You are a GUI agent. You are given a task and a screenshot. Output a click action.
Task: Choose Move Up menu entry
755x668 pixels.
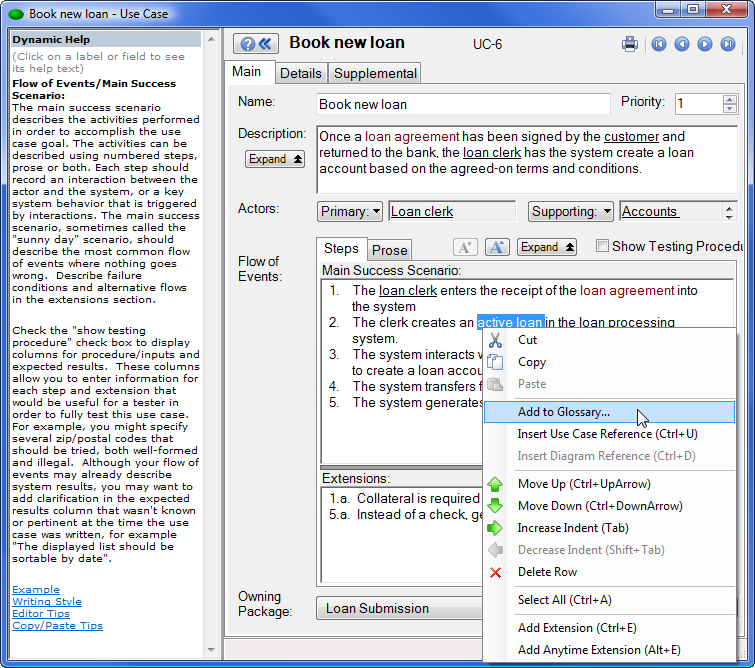tap(609, 484)
